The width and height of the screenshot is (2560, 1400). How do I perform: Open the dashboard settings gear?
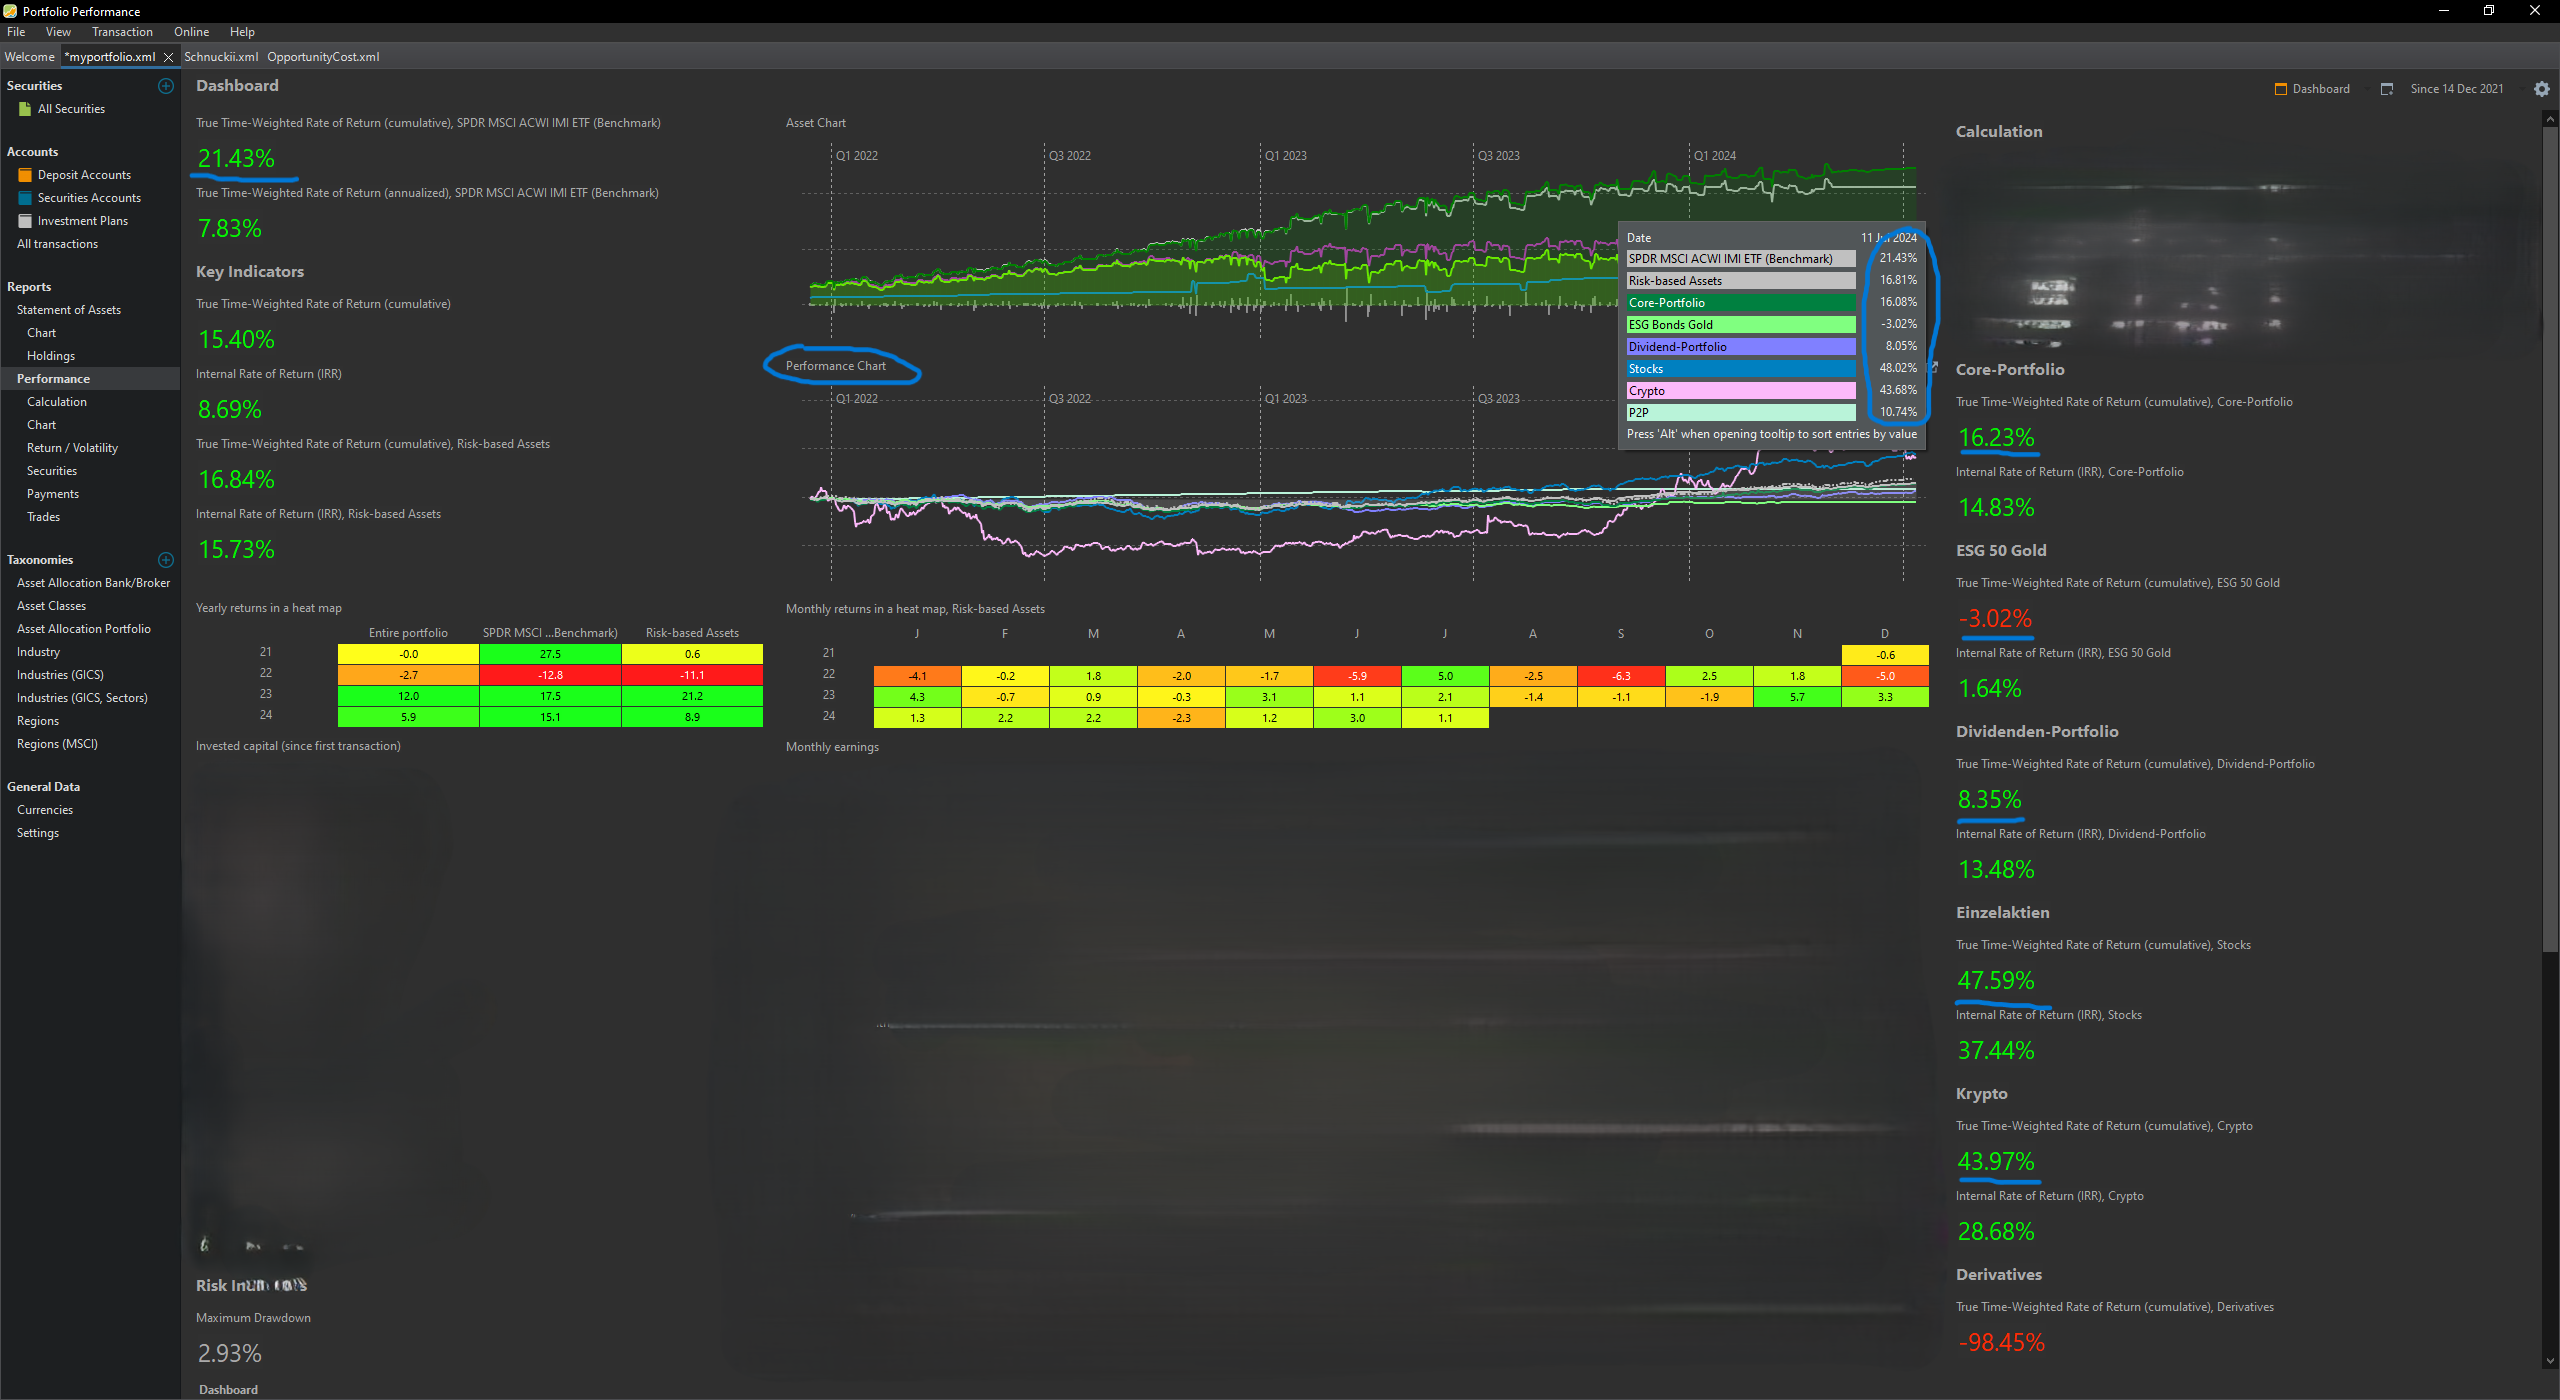coord(2541,89)
